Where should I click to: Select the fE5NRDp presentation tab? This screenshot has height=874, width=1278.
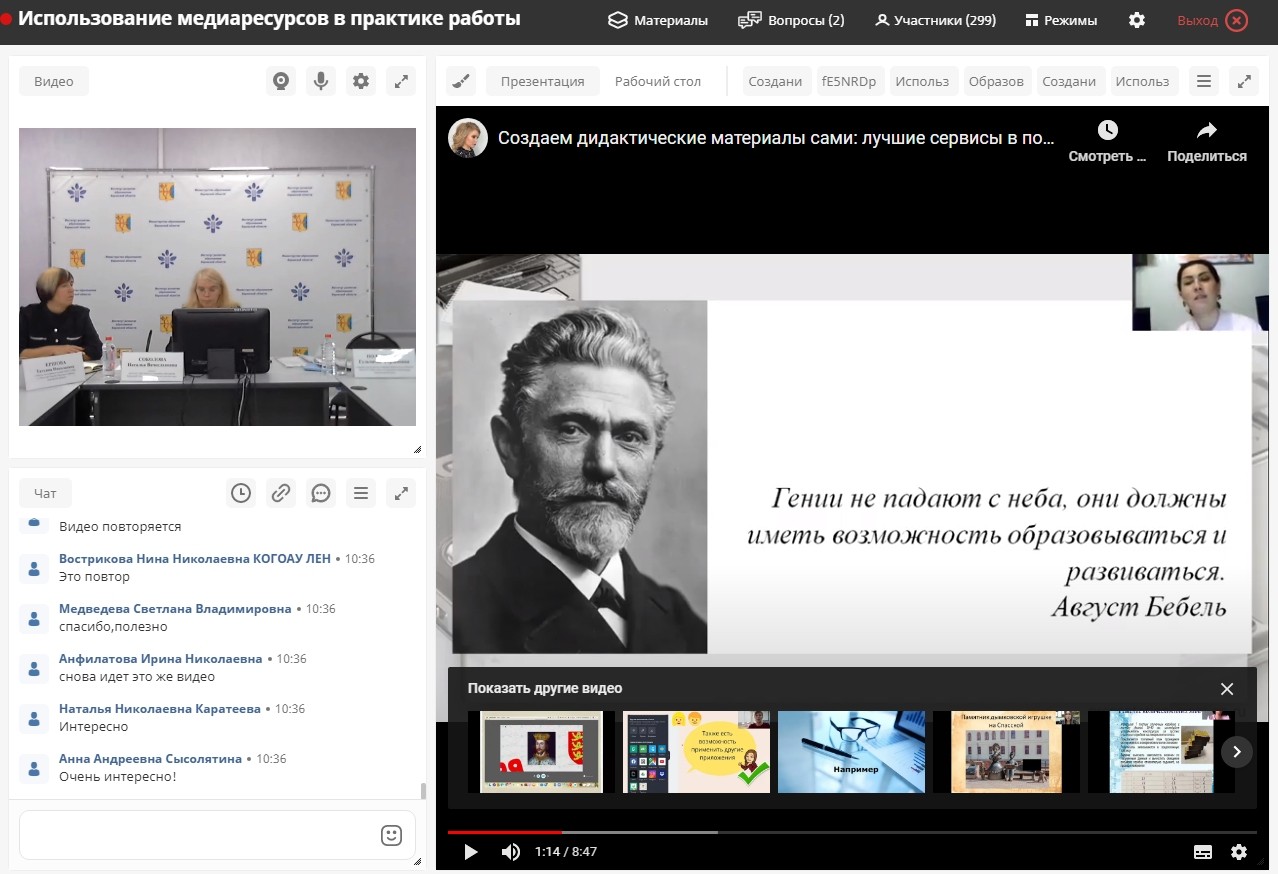[849, 83]
